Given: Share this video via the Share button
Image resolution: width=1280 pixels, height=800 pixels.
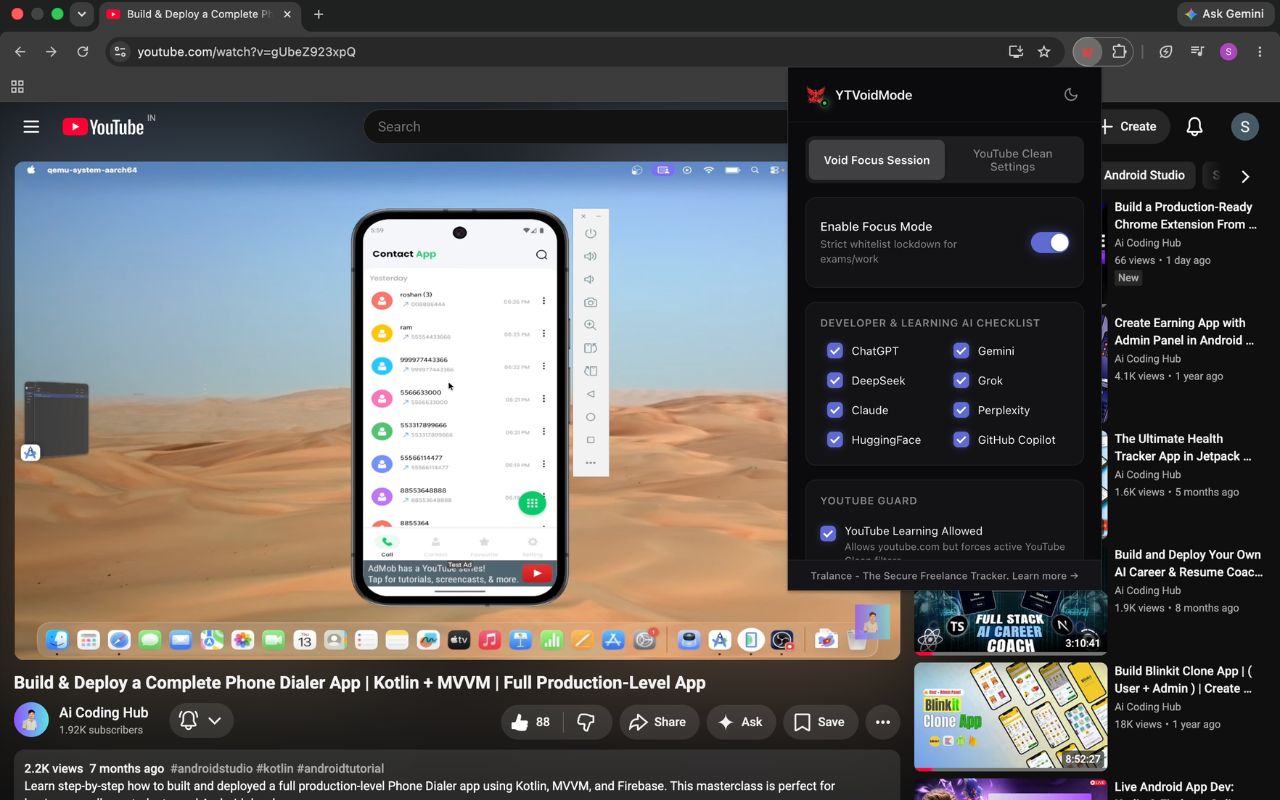Looking at the screenshot, I should [659, 722].
